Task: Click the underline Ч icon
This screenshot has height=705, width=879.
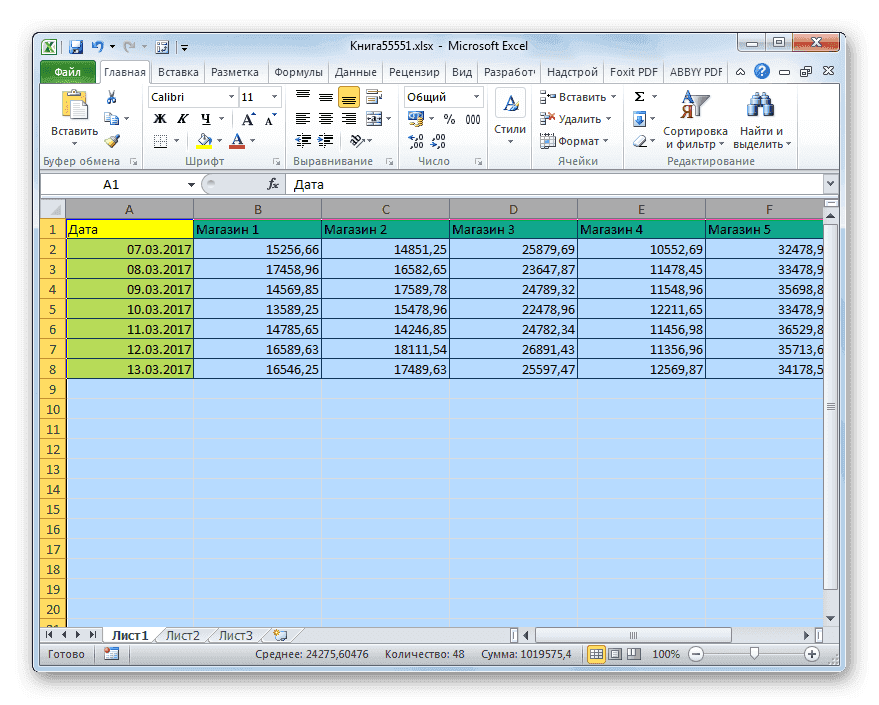Action: [x=204, y=119]
